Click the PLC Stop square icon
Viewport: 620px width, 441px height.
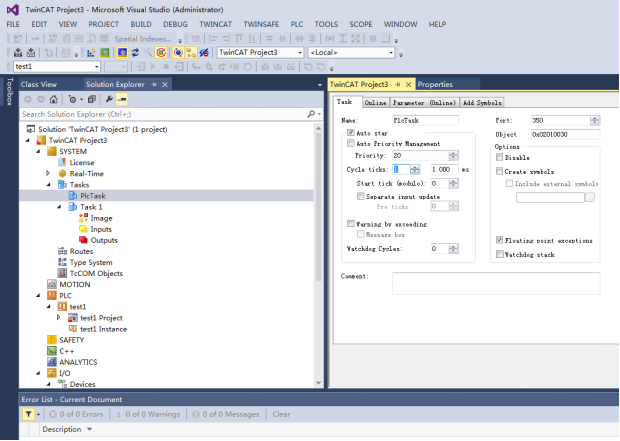tap(166, 67)
